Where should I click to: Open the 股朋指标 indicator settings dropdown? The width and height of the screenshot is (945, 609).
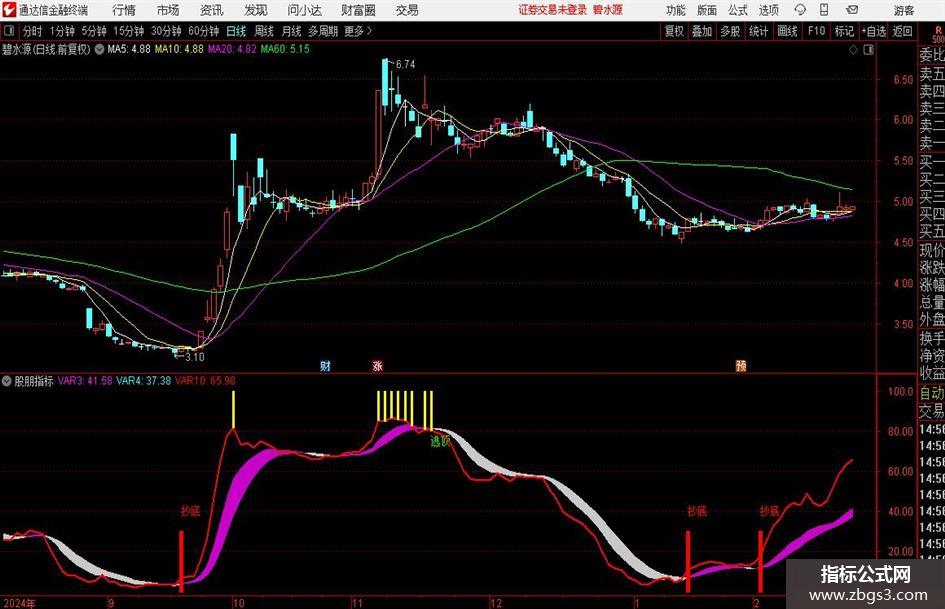tap(7, 380)
